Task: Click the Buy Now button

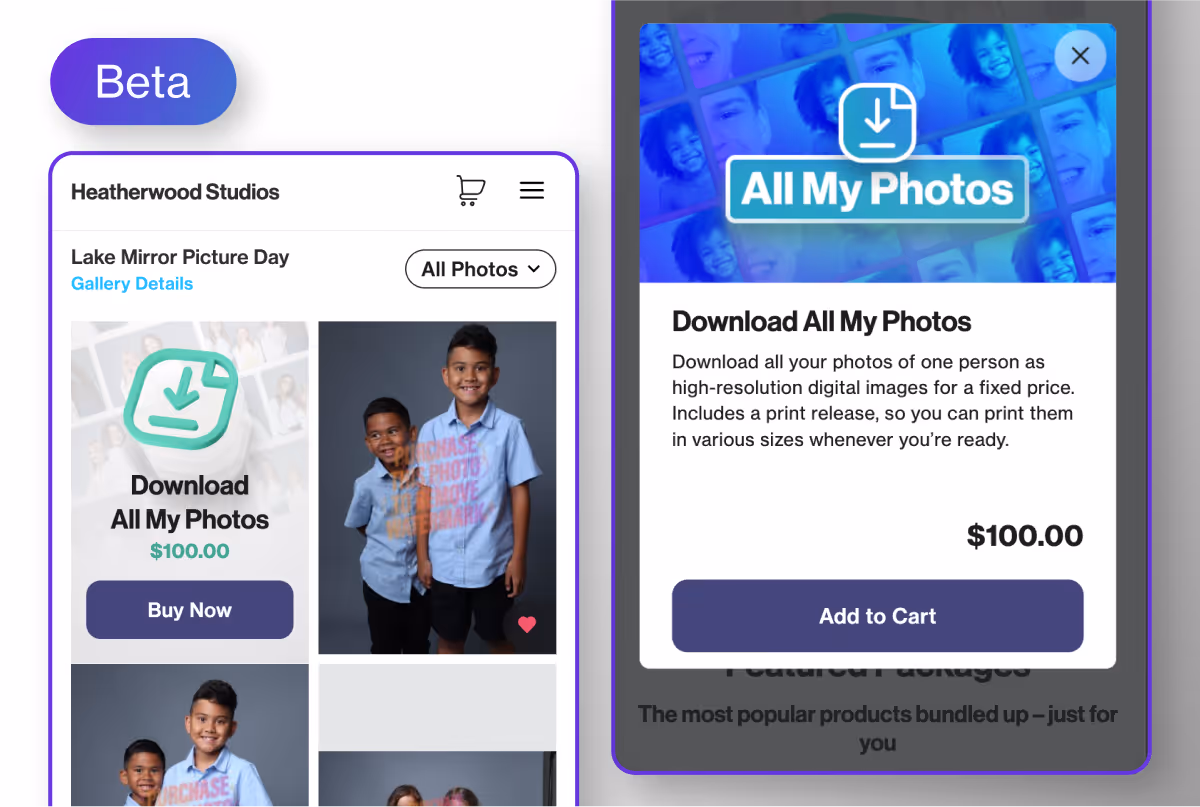Action: (x=190, y=610)
